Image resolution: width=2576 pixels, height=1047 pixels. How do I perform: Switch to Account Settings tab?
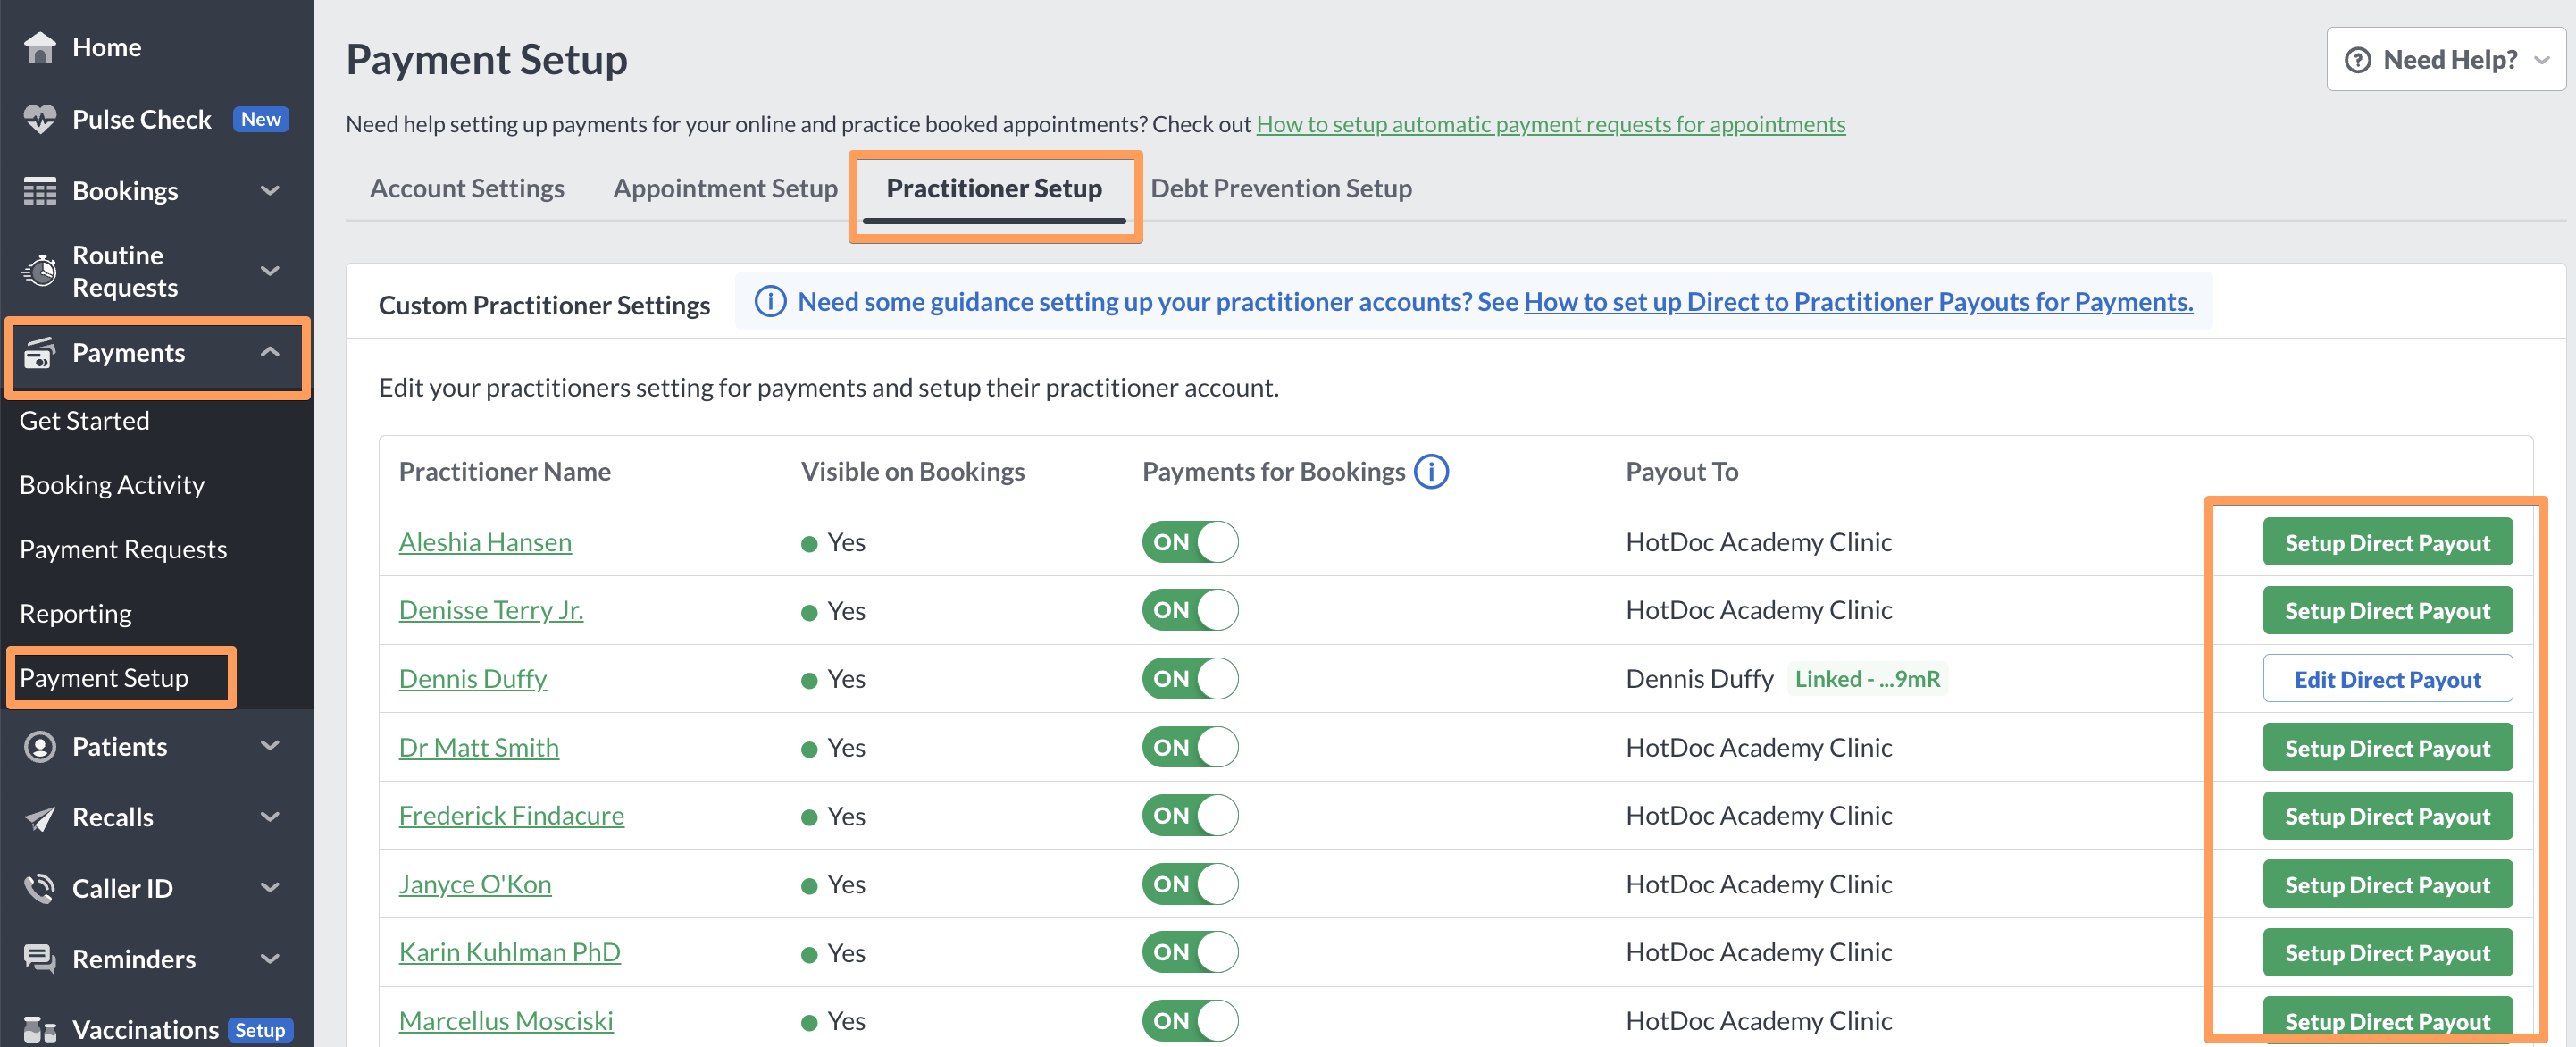[x=467, y=188]
